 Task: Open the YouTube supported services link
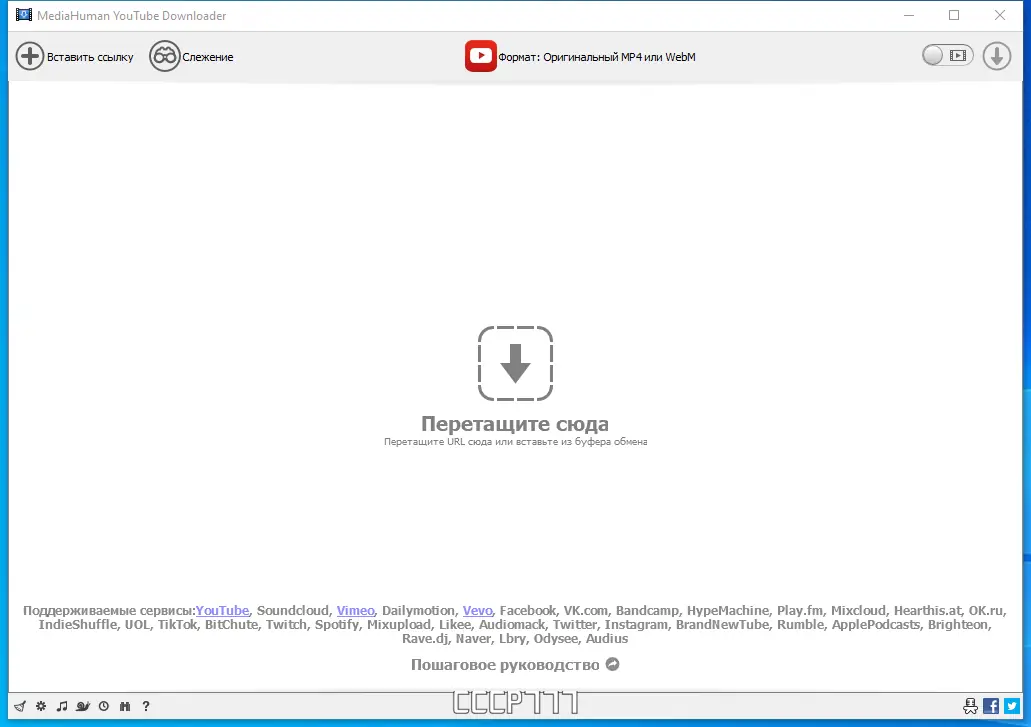(x=222, y=610)
